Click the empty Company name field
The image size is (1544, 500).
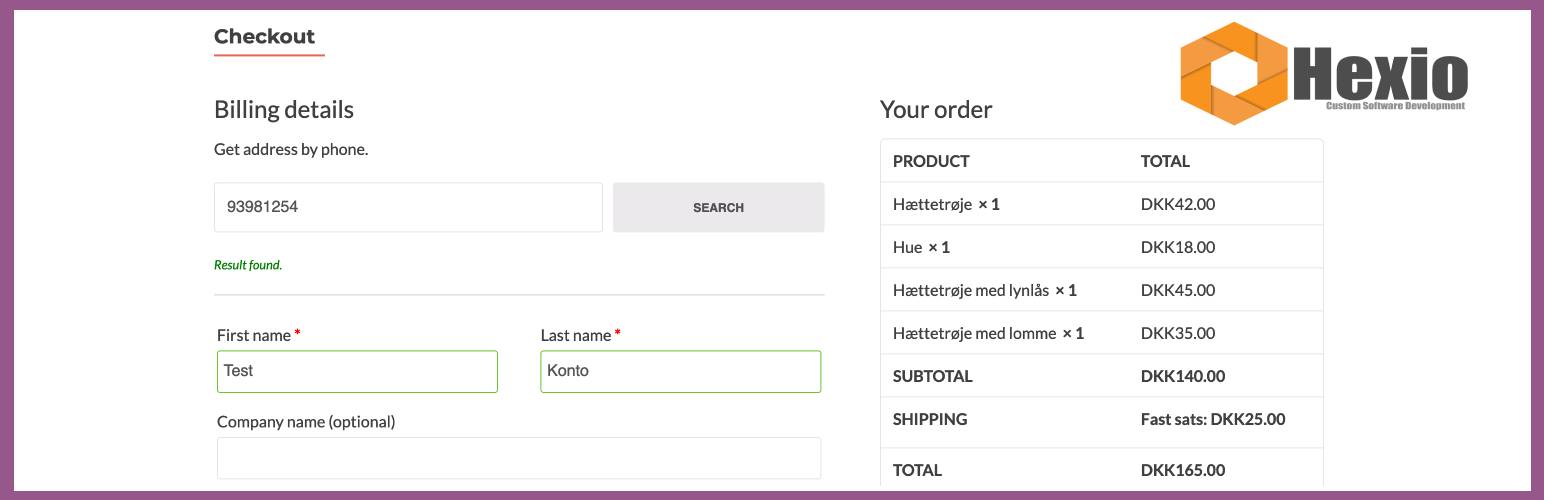tap(518, 458)
